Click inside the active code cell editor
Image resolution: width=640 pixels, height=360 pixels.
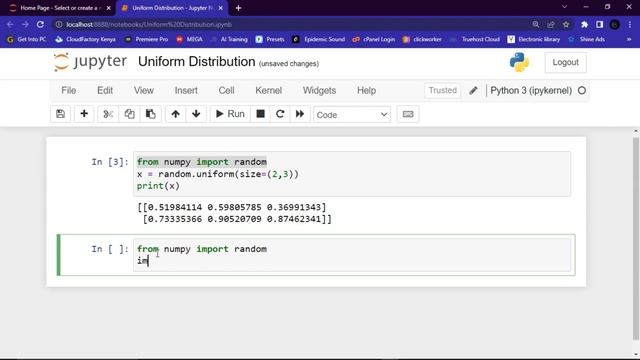coord(352,255)
